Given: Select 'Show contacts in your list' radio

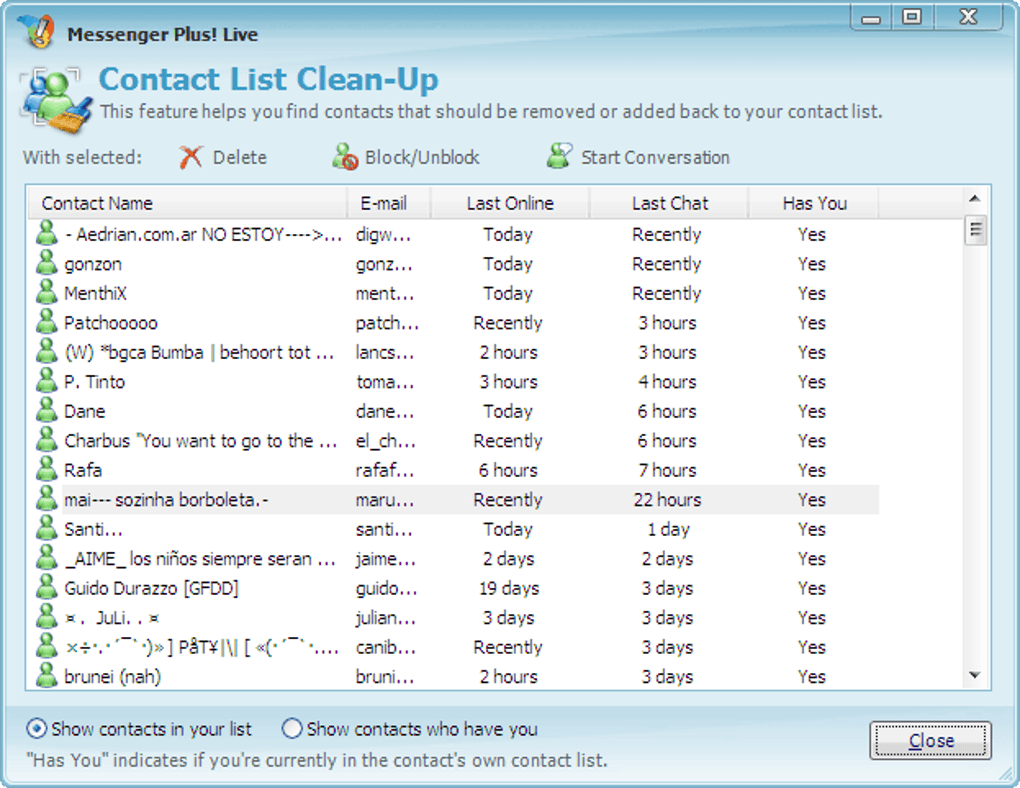Looking at the screenshot, I should 36,729.
